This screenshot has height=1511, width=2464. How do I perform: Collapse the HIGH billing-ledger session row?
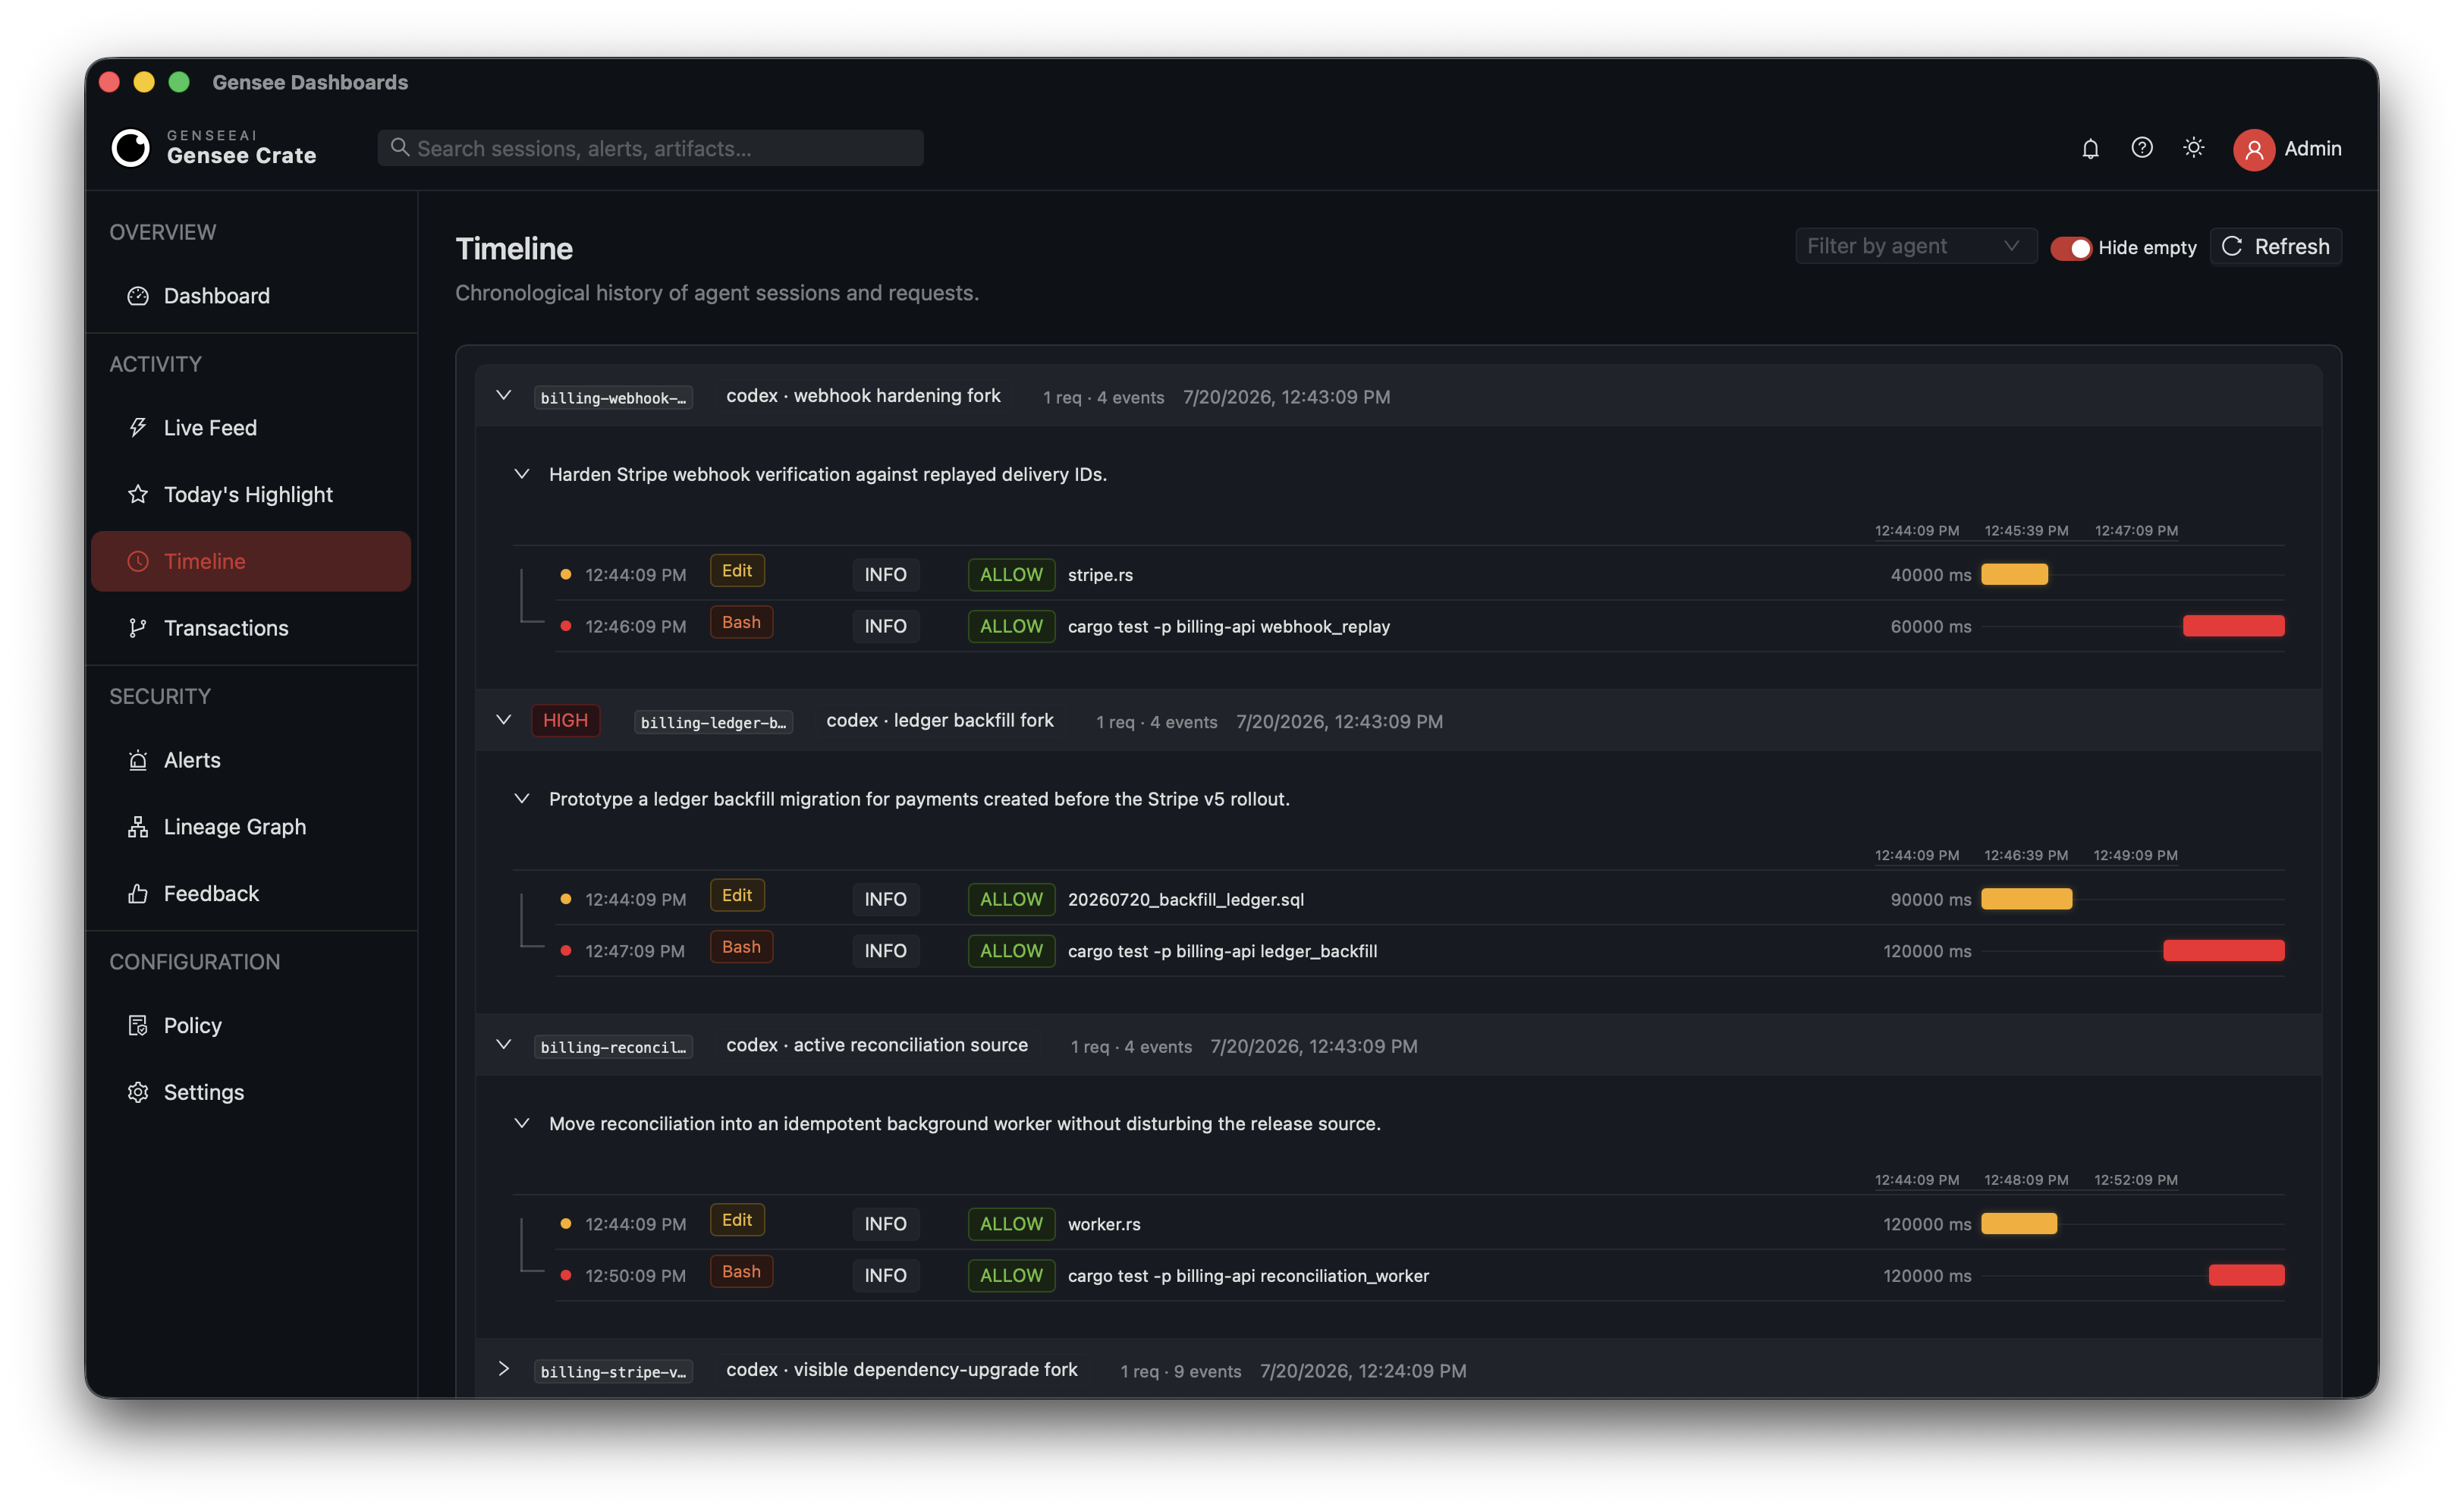[503, 720]
